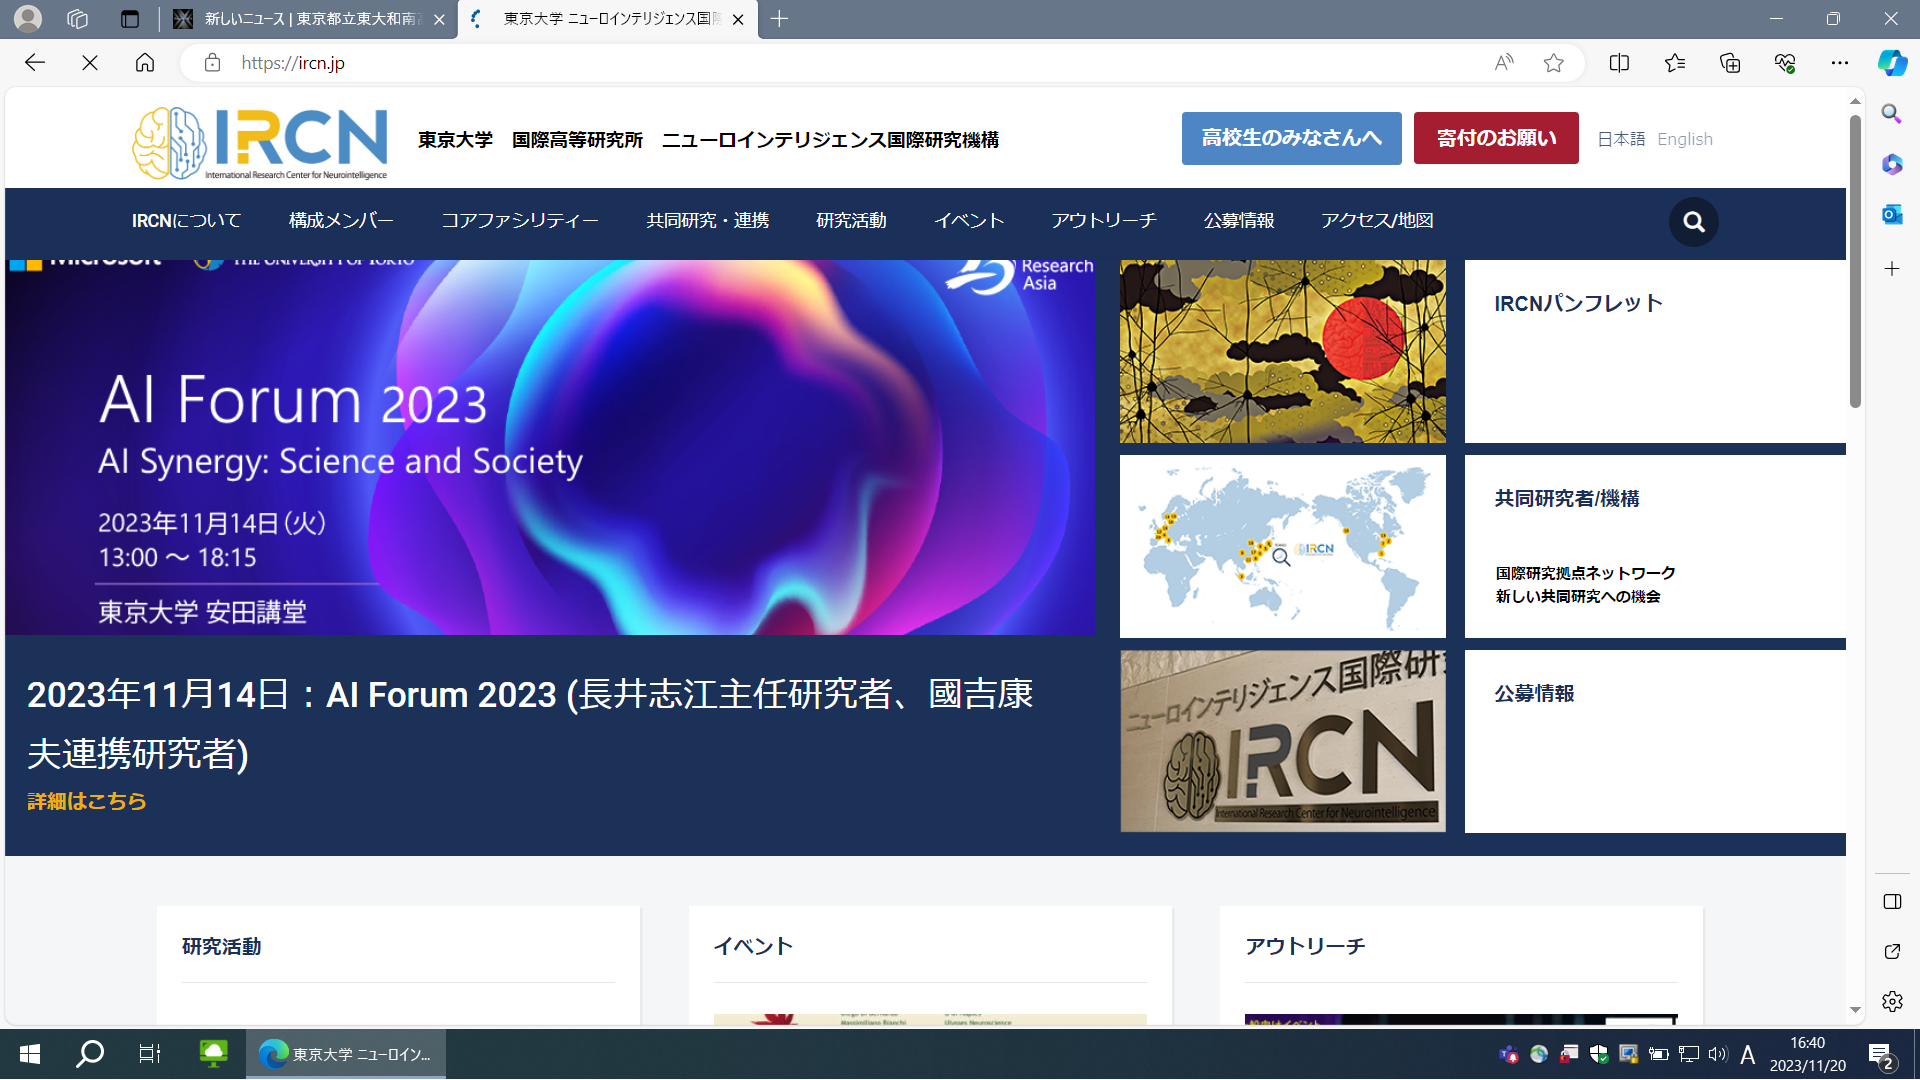Open sidebar settings gear icon

click(x=1892, y=1001)
